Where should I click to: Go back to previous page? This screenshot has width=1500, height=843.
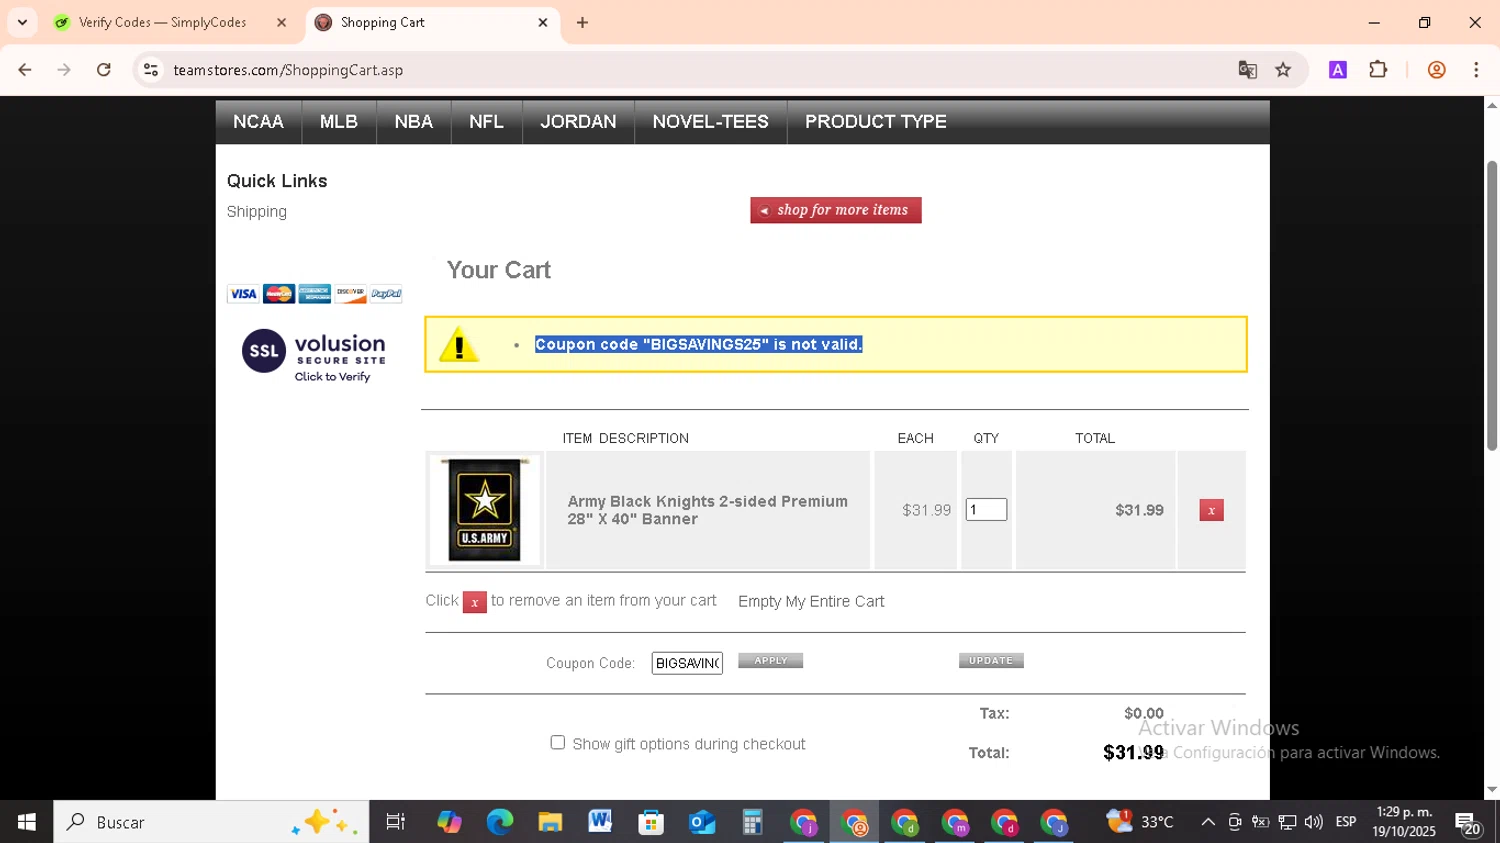tap(25, 70)
